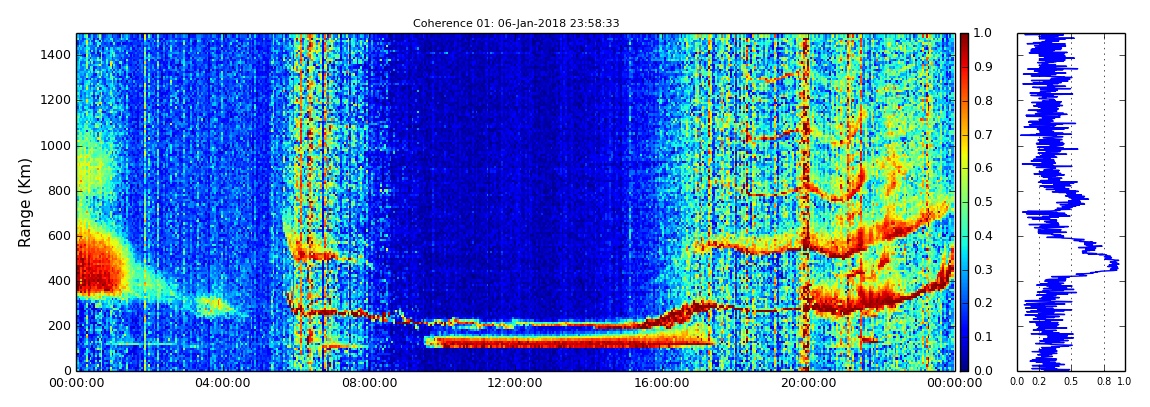Click the 0.2 tick on profile plot axis

pos(1039,382)
